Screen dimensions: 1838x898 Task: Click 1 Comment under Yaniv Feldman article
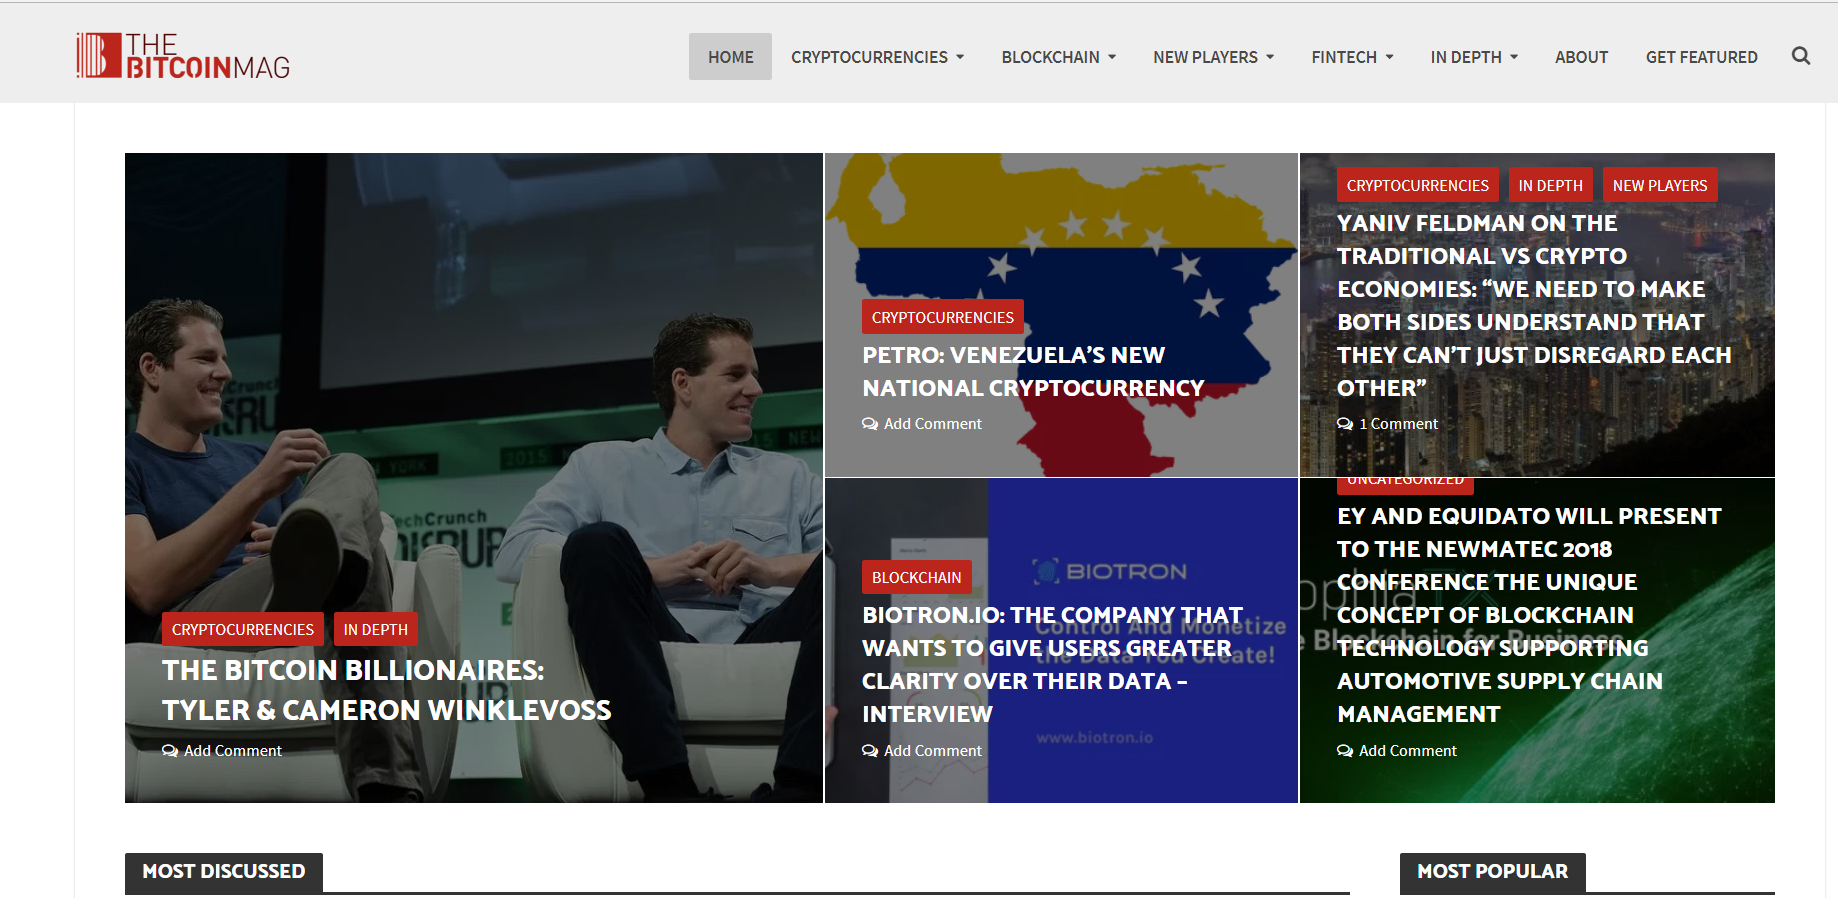coord(1398,424)
